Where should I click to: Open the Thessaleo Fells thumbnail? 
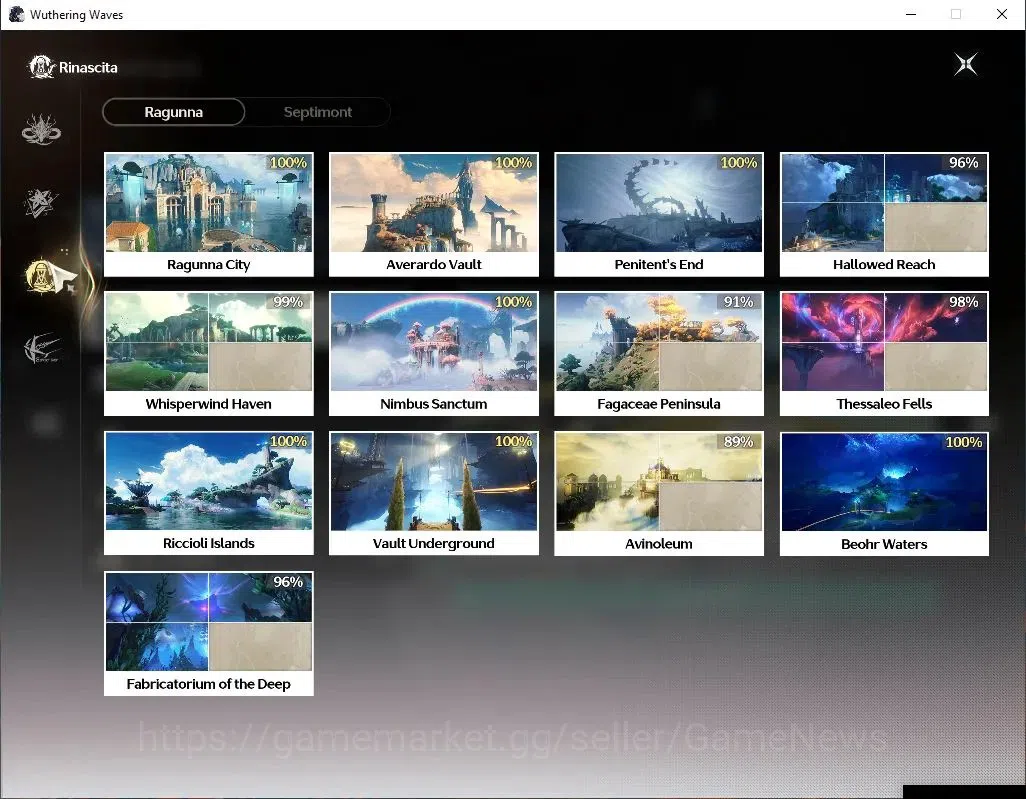tap(884, 342)
